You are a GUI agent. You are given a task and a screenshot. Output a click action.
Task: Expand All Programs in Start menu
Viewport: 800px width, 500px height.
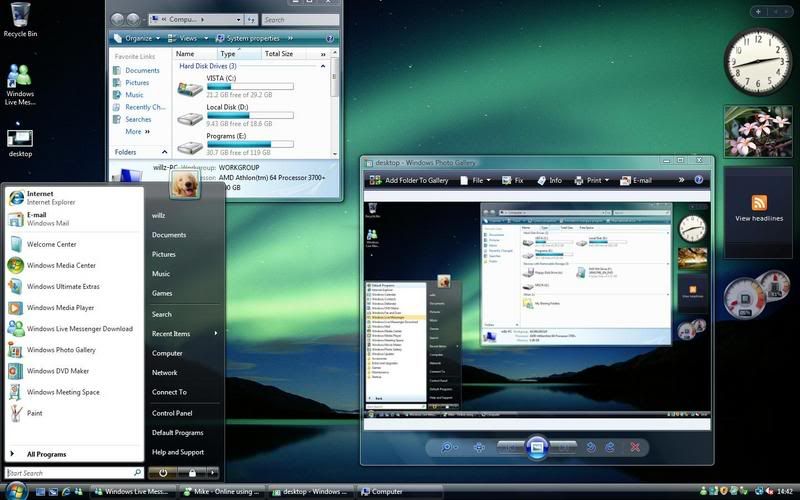pyautogui.click(x=73, y=454)
